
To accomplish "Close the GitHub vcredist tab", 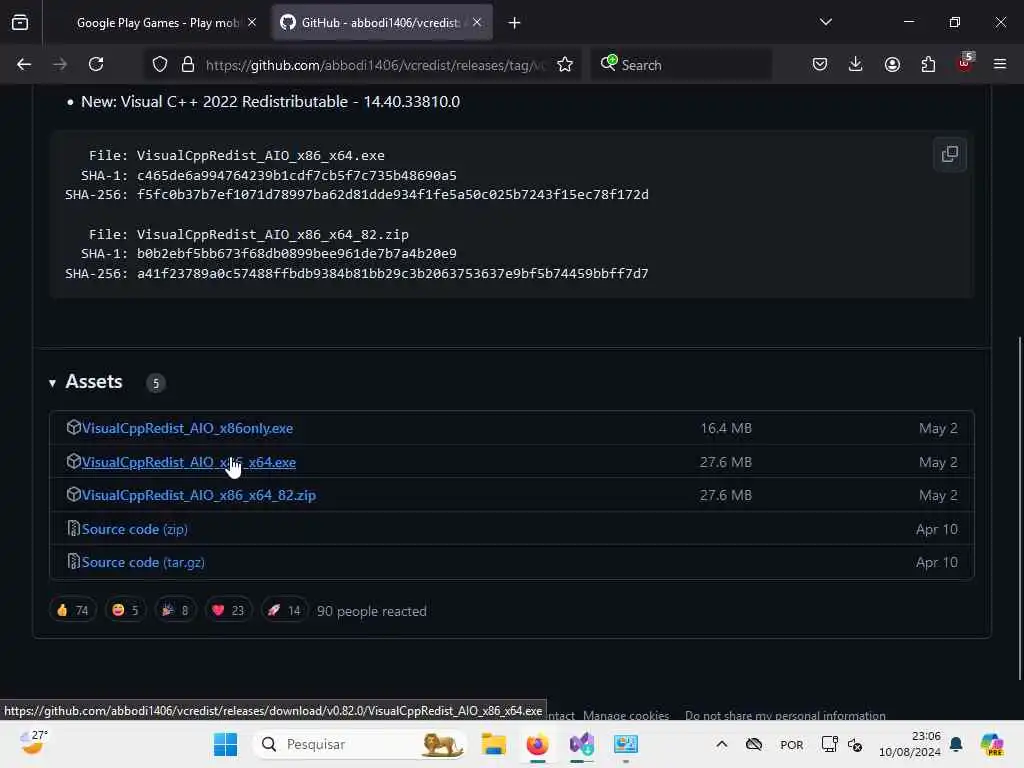I will (x=477, y=23).
